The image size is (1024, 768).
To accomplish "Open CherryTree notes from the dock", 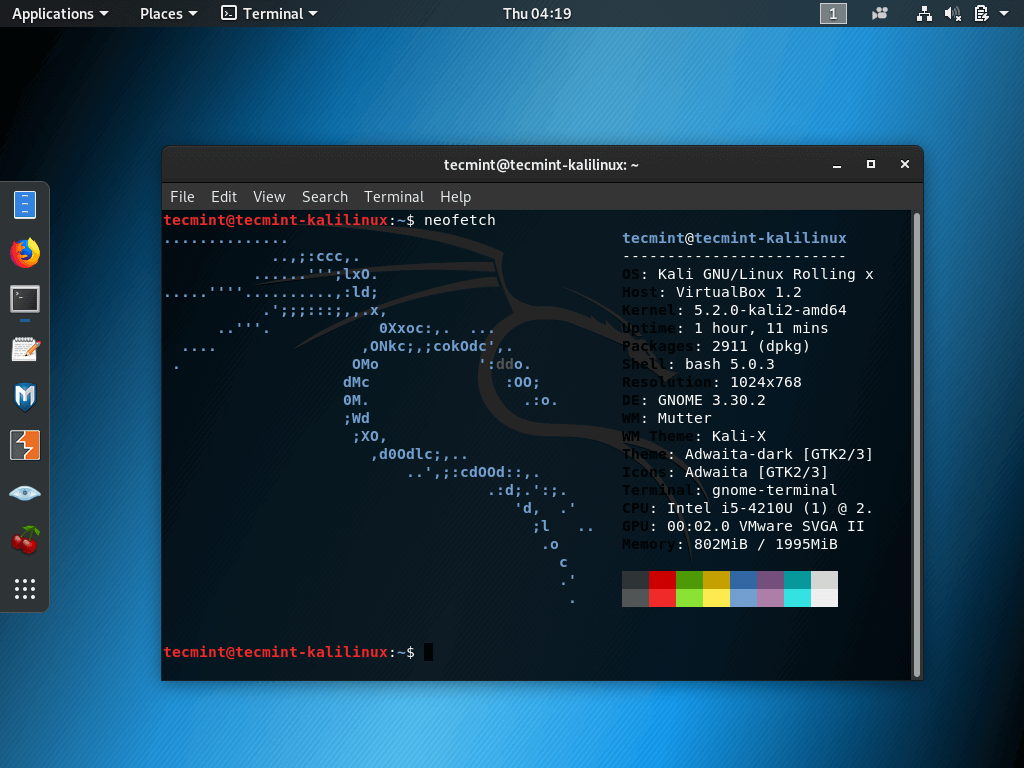I will (24, 540).
